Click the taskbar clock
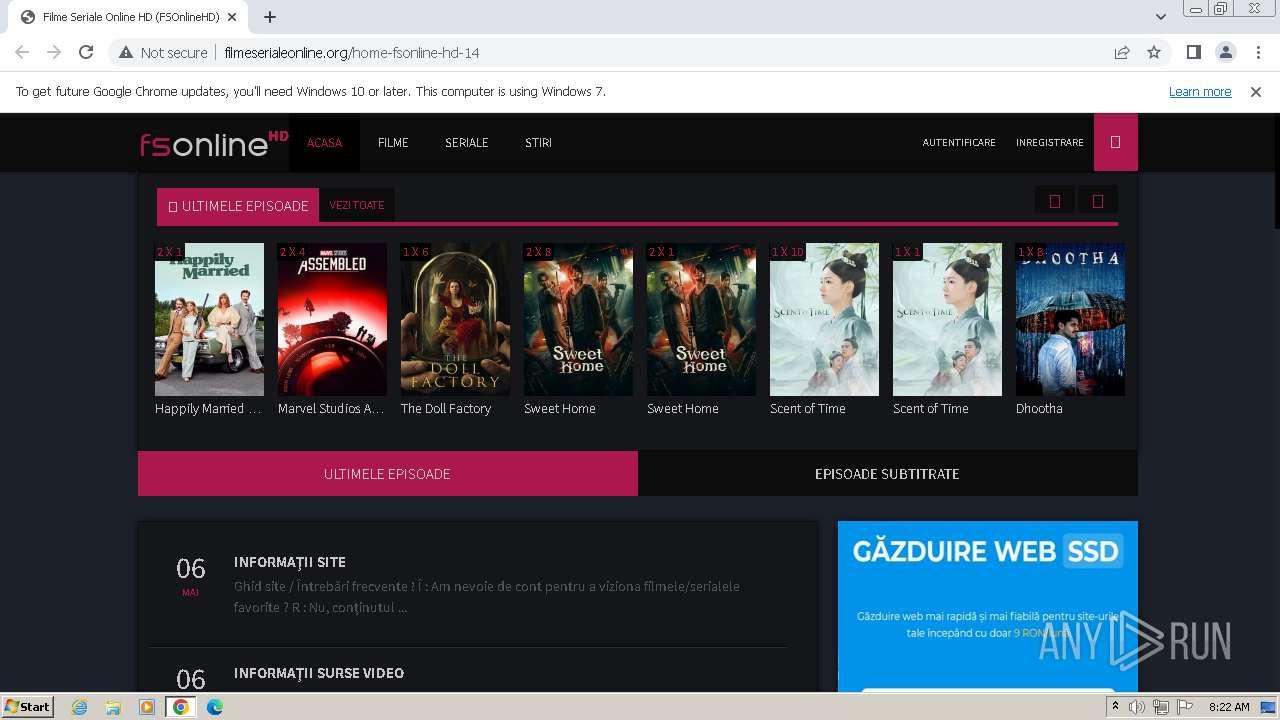 point(1229,707)
